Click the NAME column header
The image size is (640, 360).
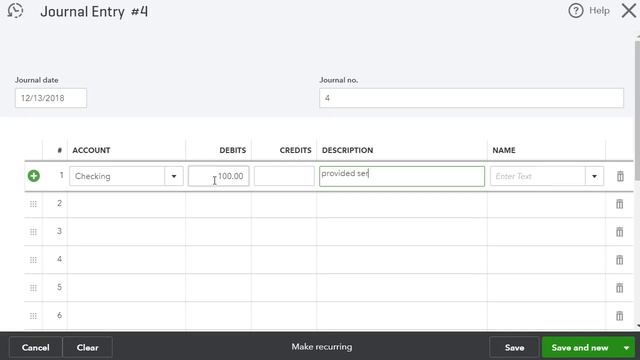(x=504, y=150)
